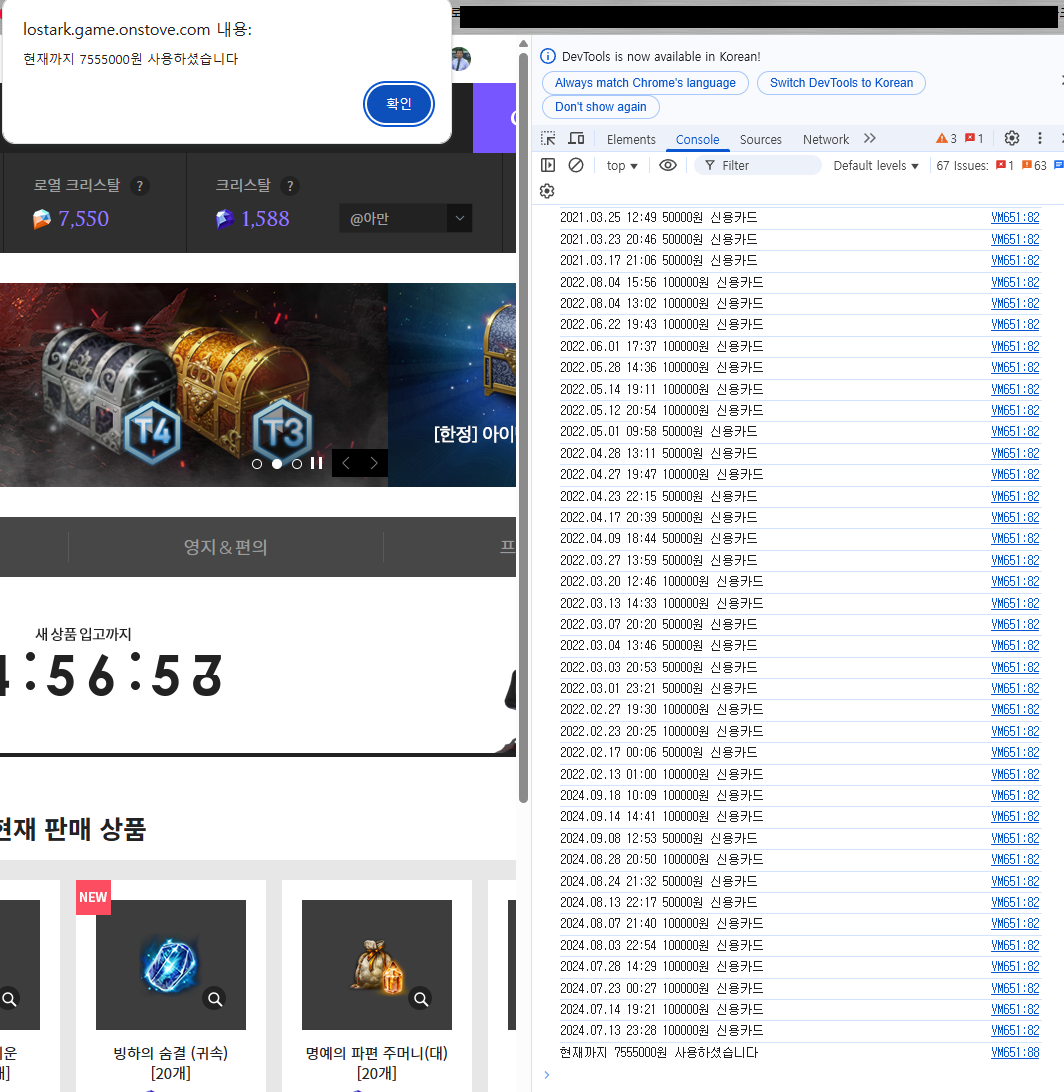Click the 크리스탈 help question mark

(x=290, y=186)
